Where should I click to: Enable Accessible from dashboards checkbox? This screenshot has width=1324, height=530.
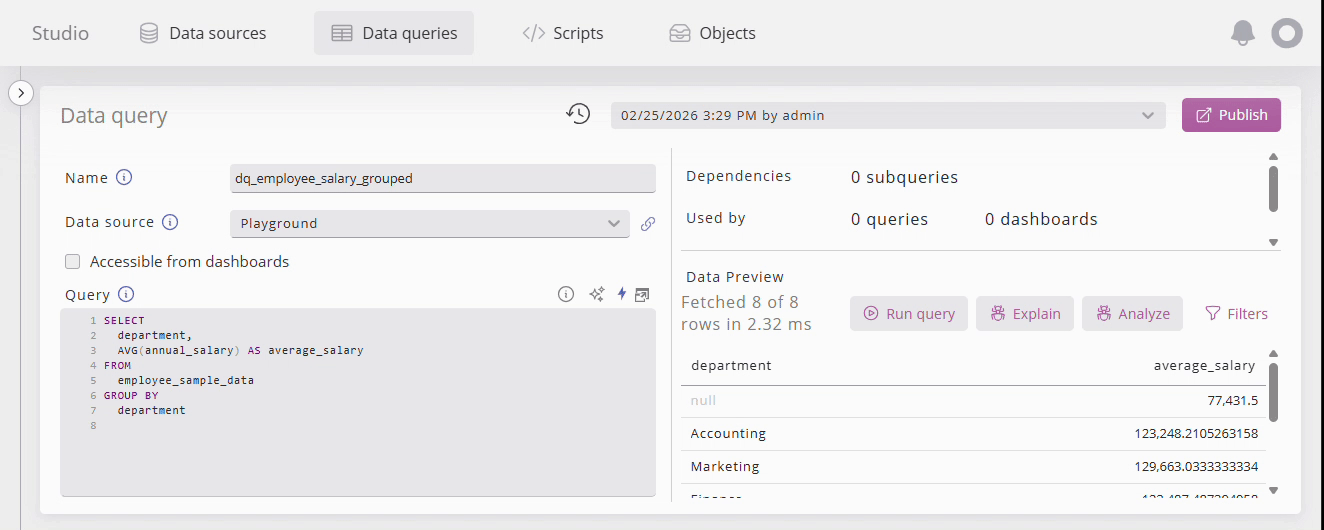pyautogui.click(x=73, y=262)
